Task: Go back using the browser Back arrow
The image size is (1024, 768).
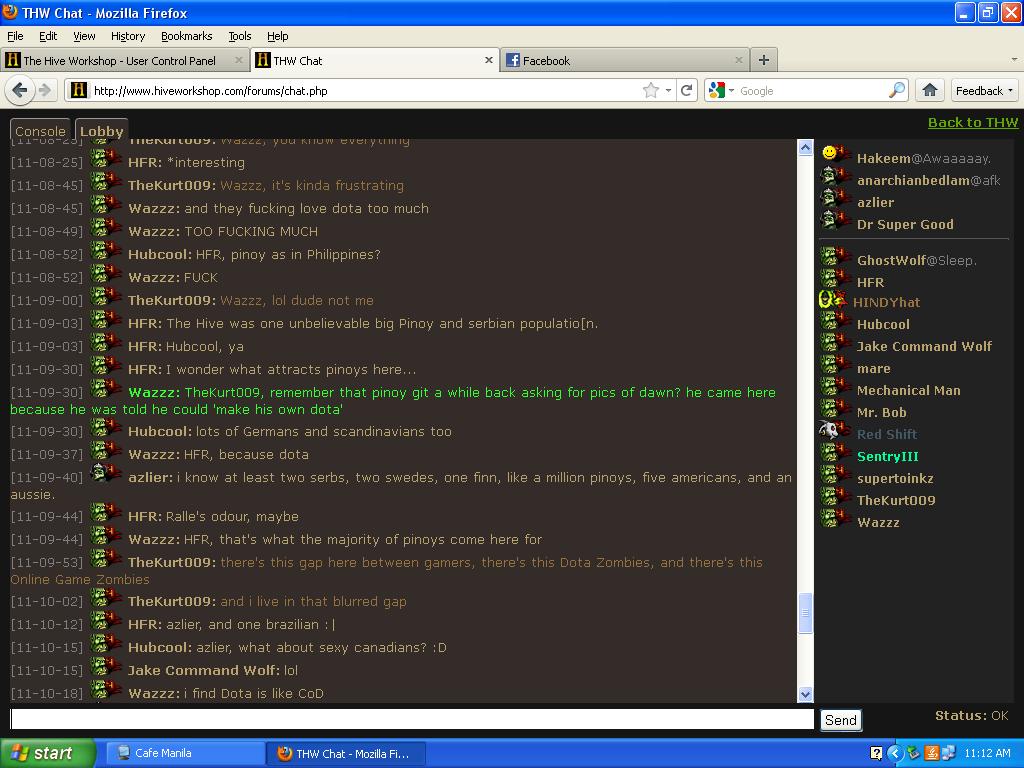Action: coord(19,90)
